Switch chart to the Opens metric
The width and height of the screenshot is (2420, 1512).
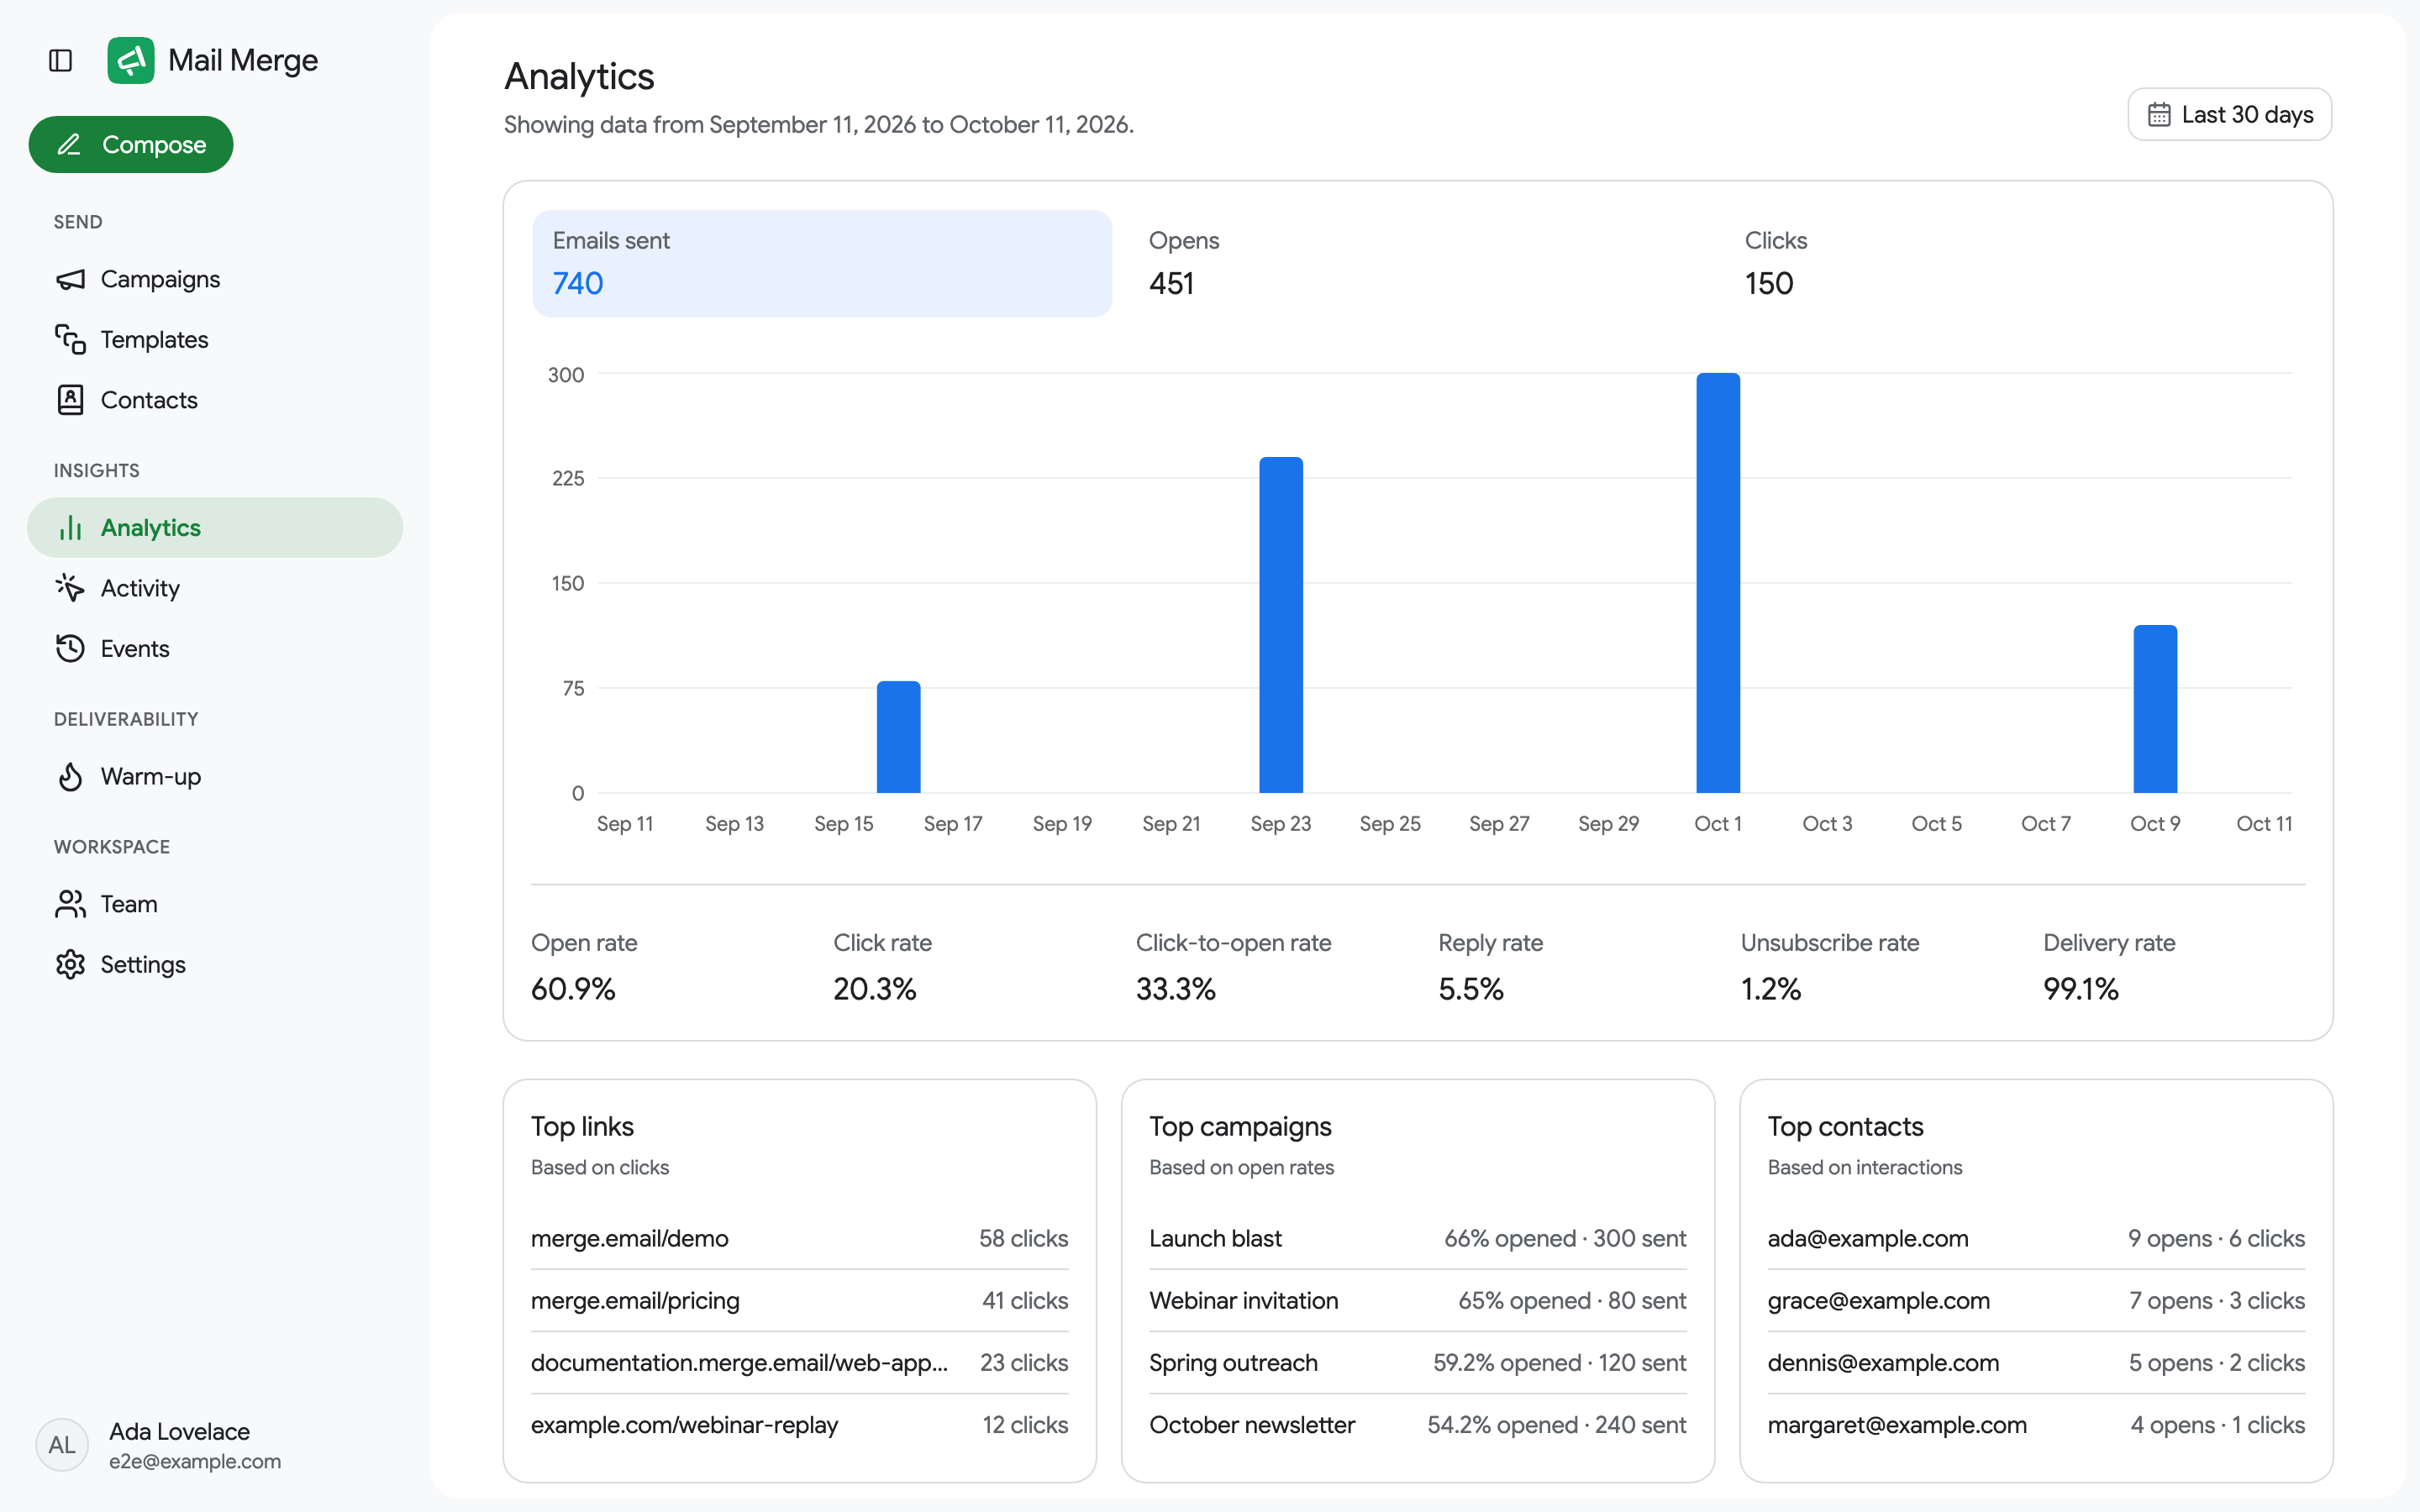click(x=1418, y=264)
